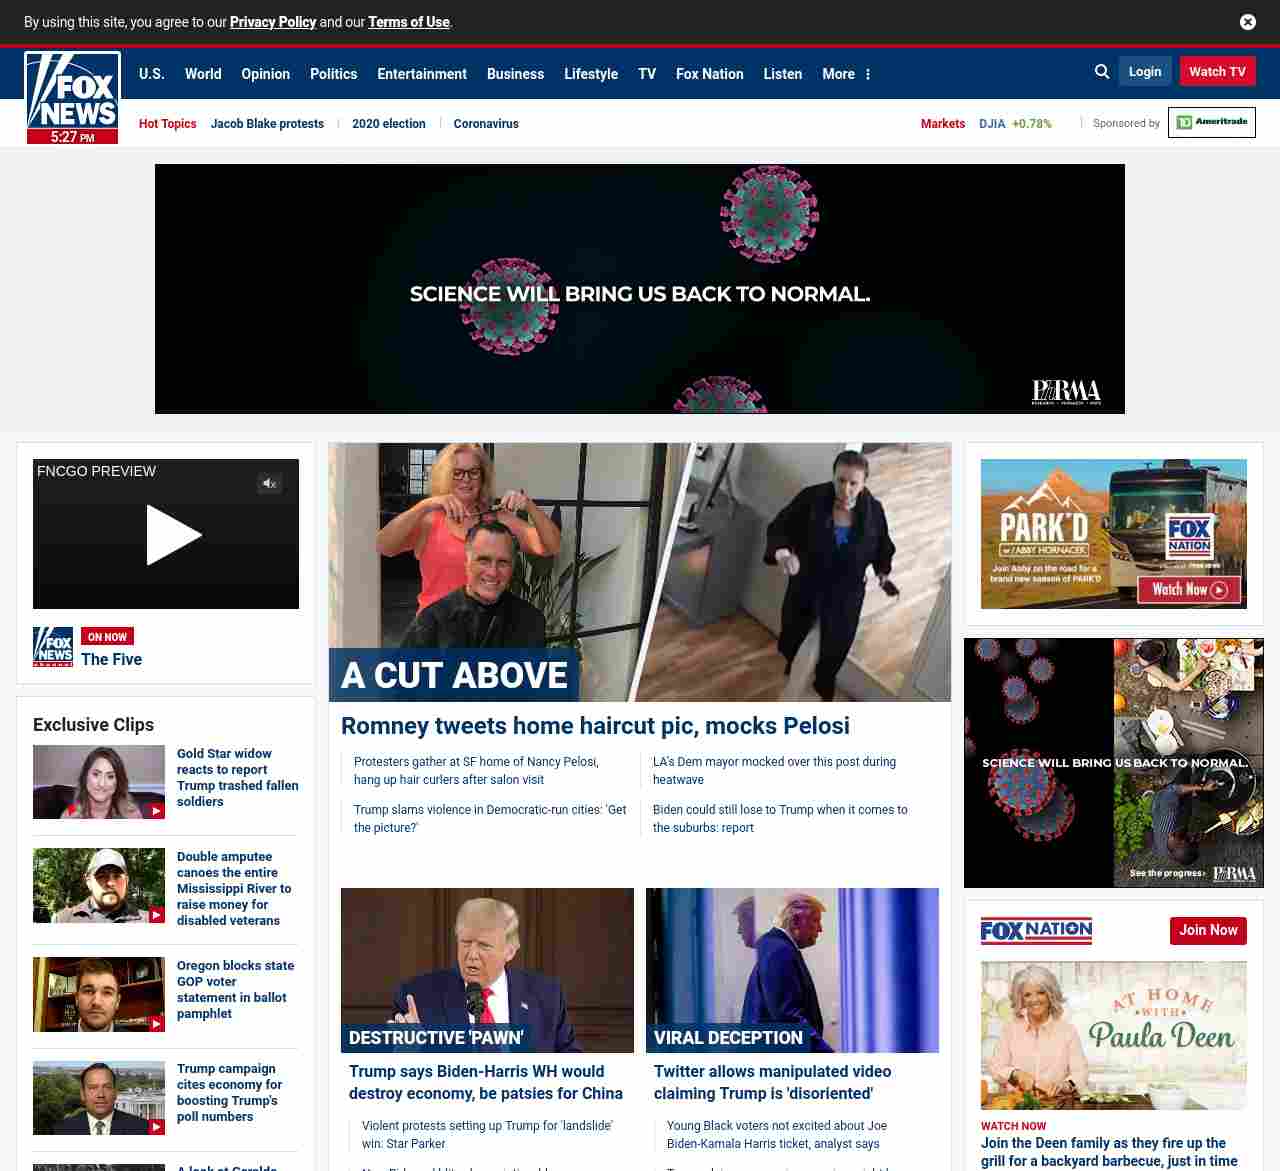Click the small Fox News channel icon
The height and width of the screenshot is (1171, 1280).
pyautogui.click(x=53, y=647)
